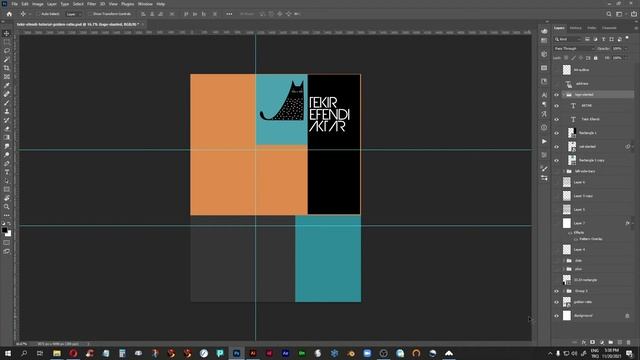The width and height of the screenshot is (640, 360).
Task: Expand the Group 1 folder
Action: coord(564,291)
